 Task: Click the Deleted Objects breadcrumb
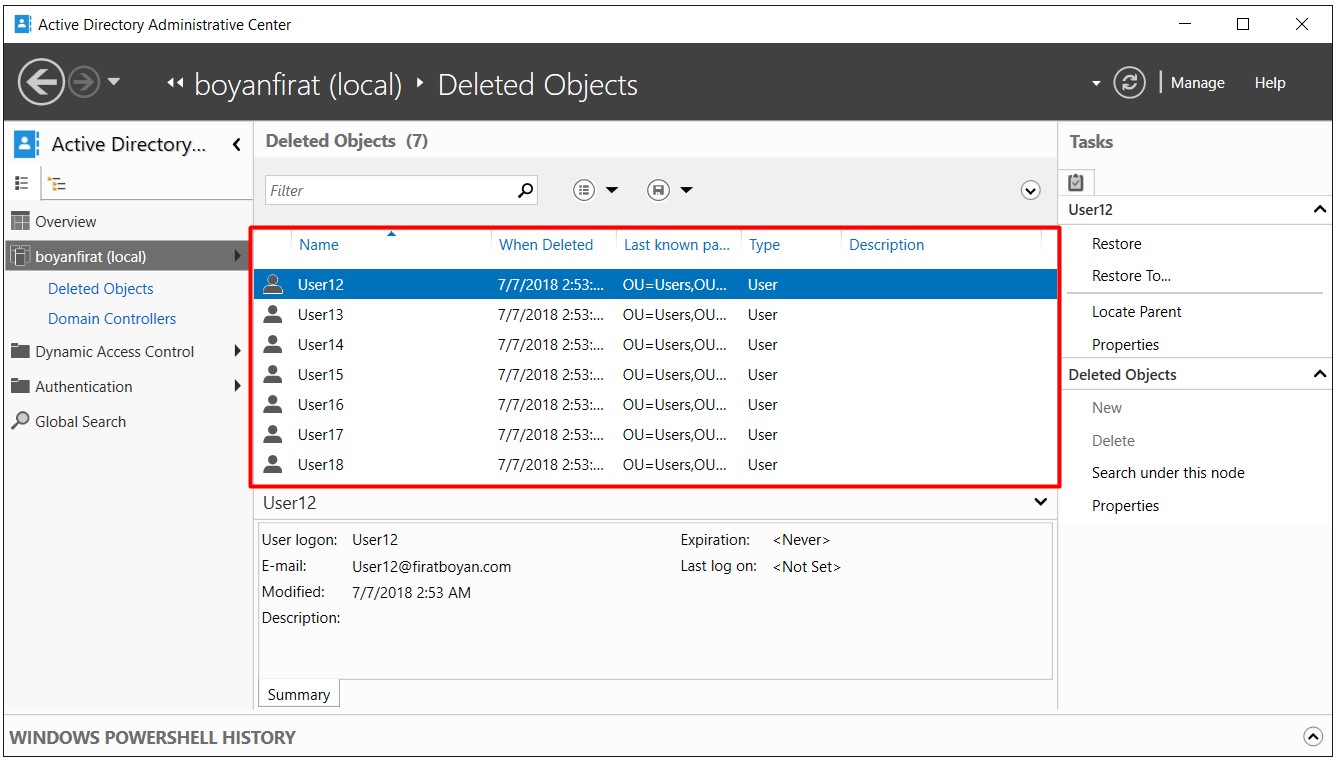tap(538, 85)
